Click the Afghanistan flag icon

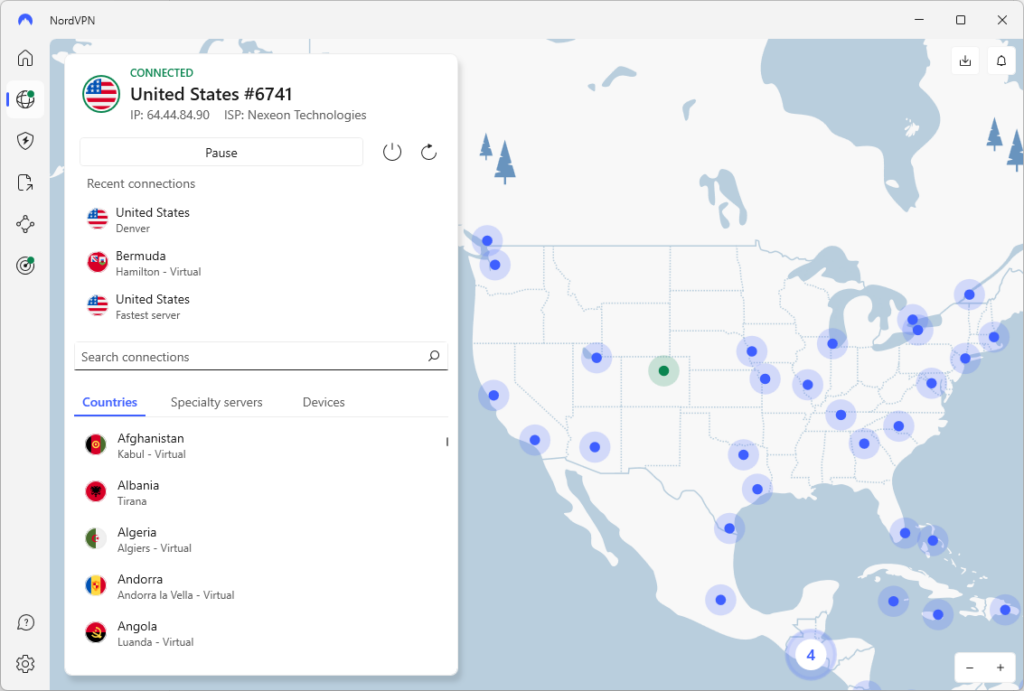click(x=96, y=445)
